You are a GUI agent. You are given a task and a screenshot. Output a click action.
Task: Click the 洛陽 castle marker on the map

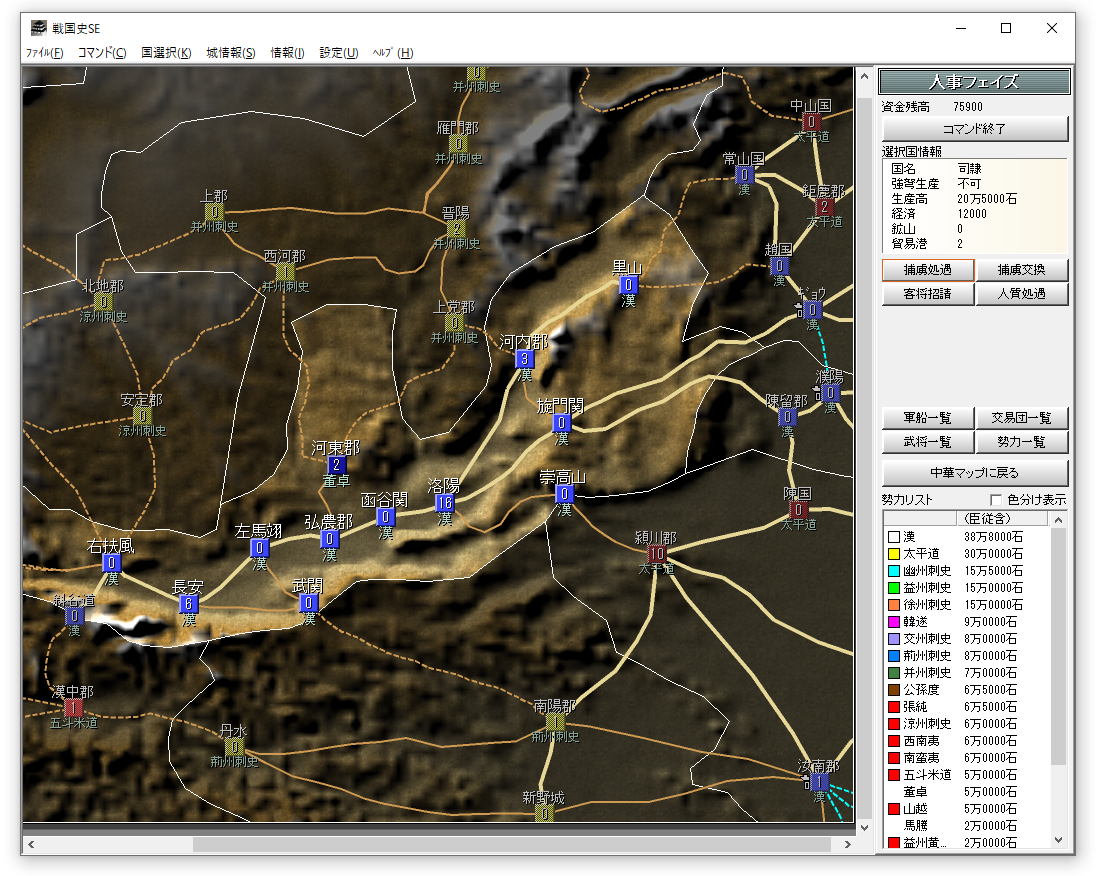[x=445, y=503]
